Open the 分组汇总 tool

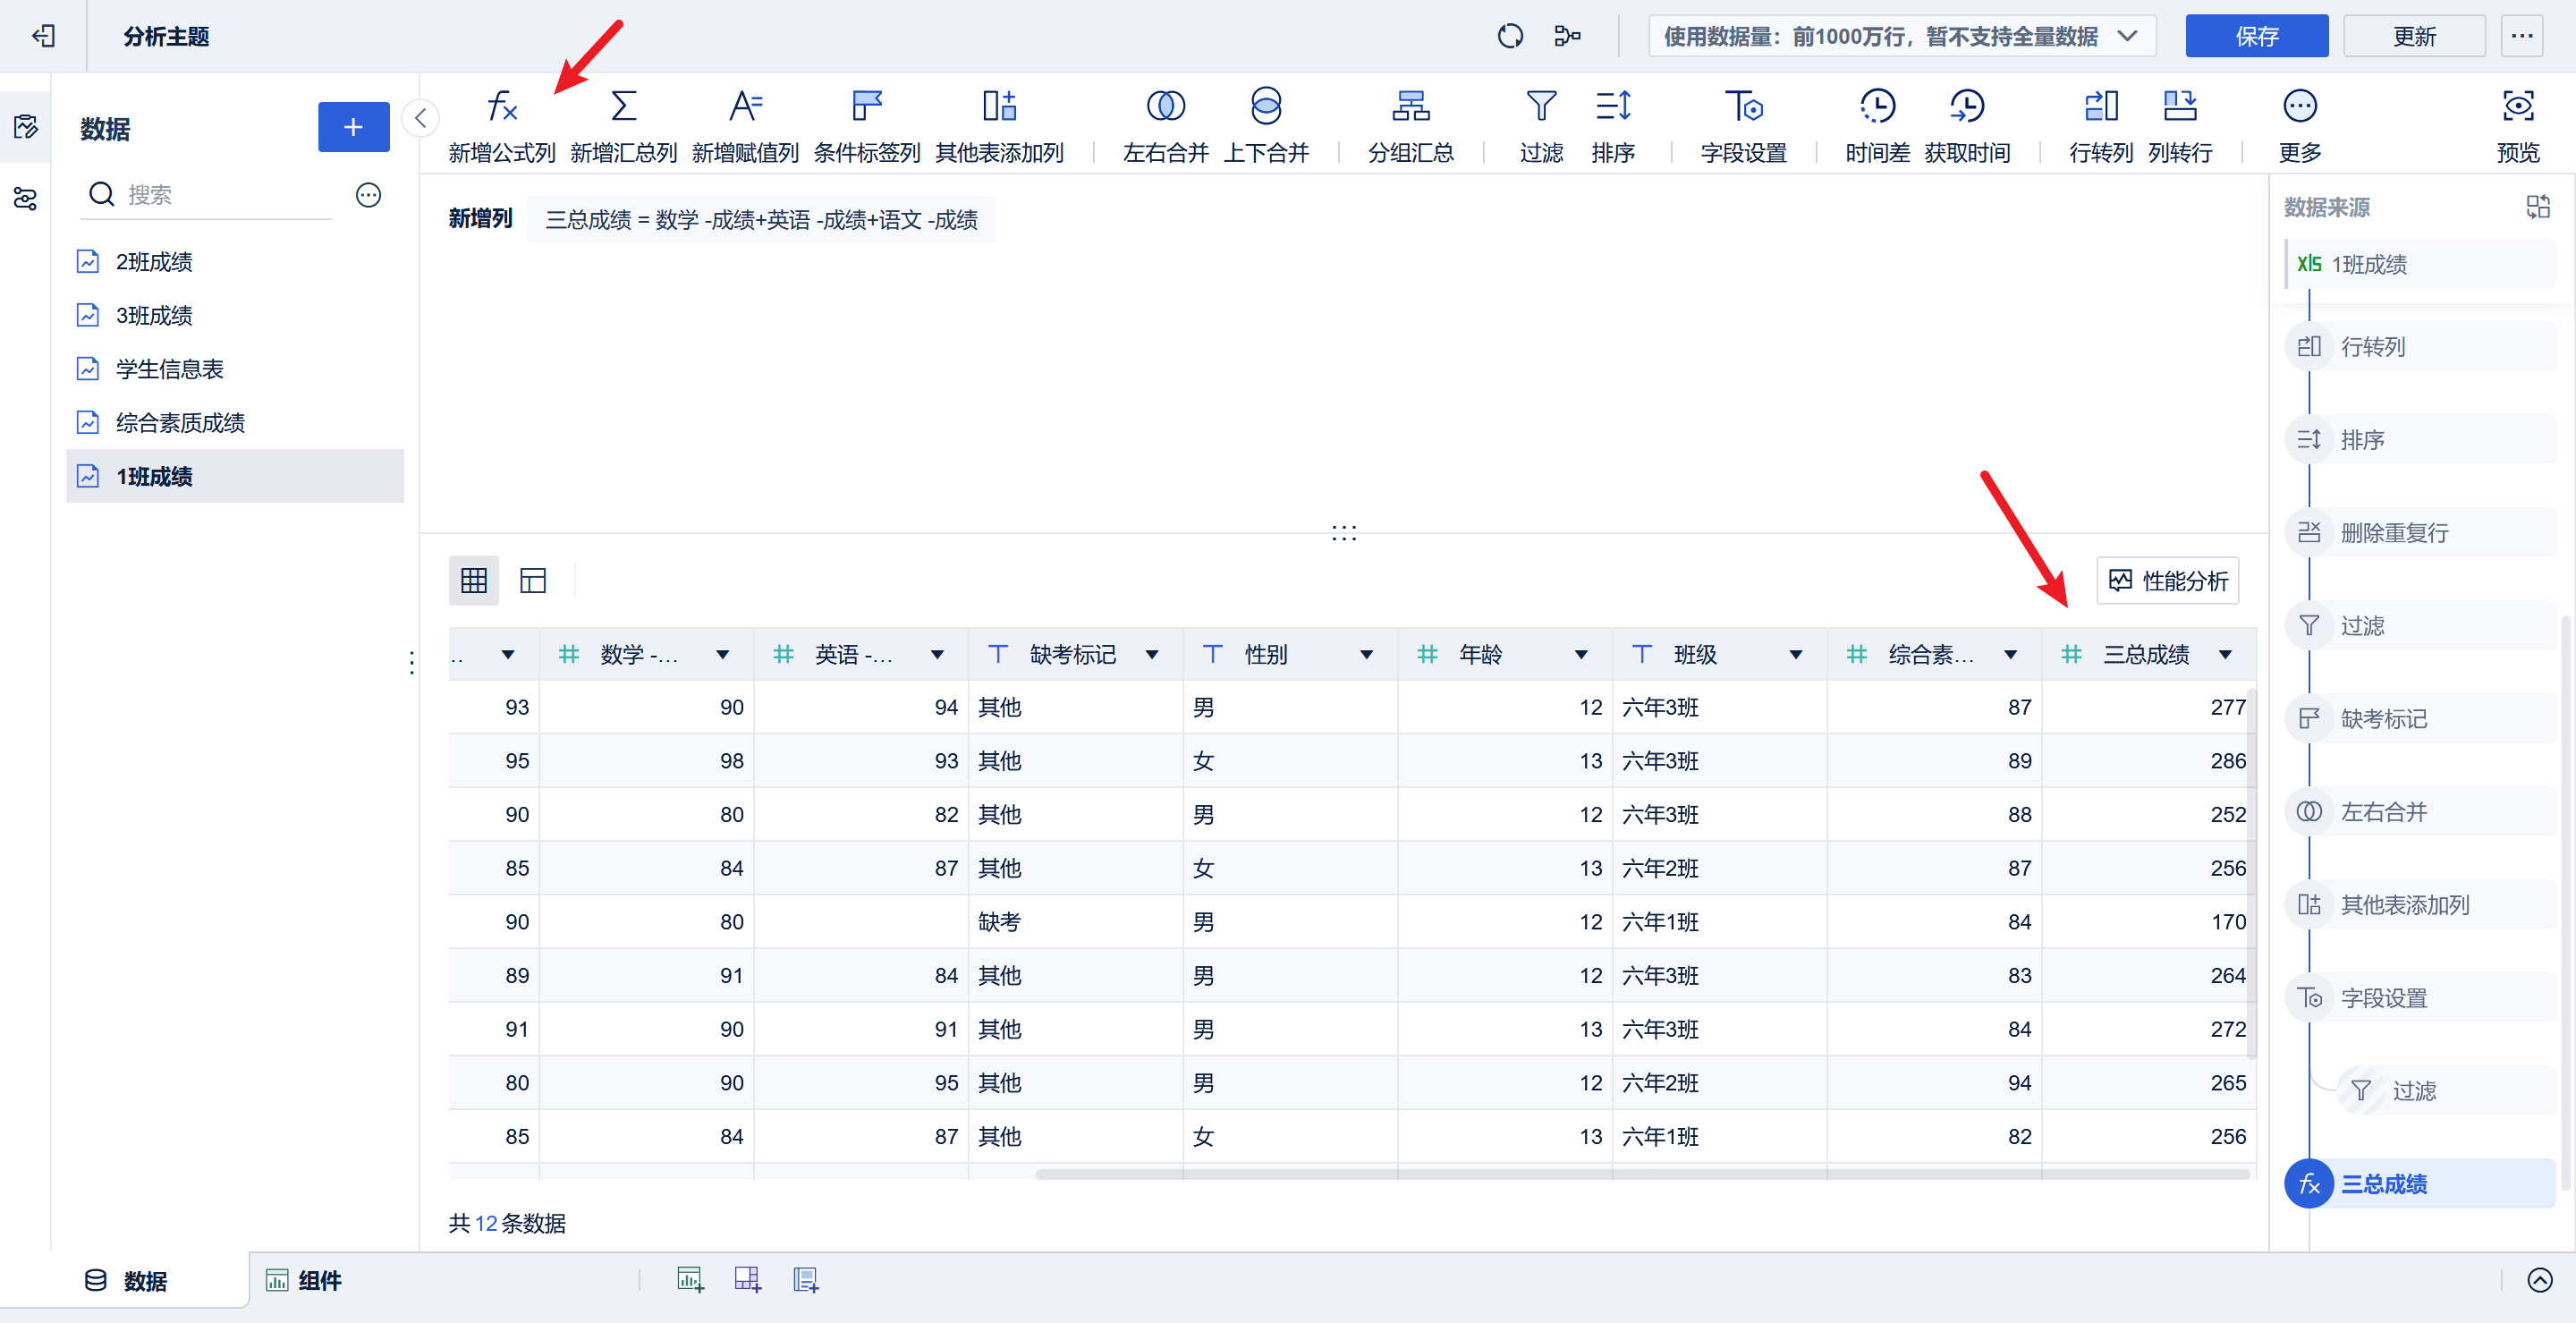point(1410,106)
